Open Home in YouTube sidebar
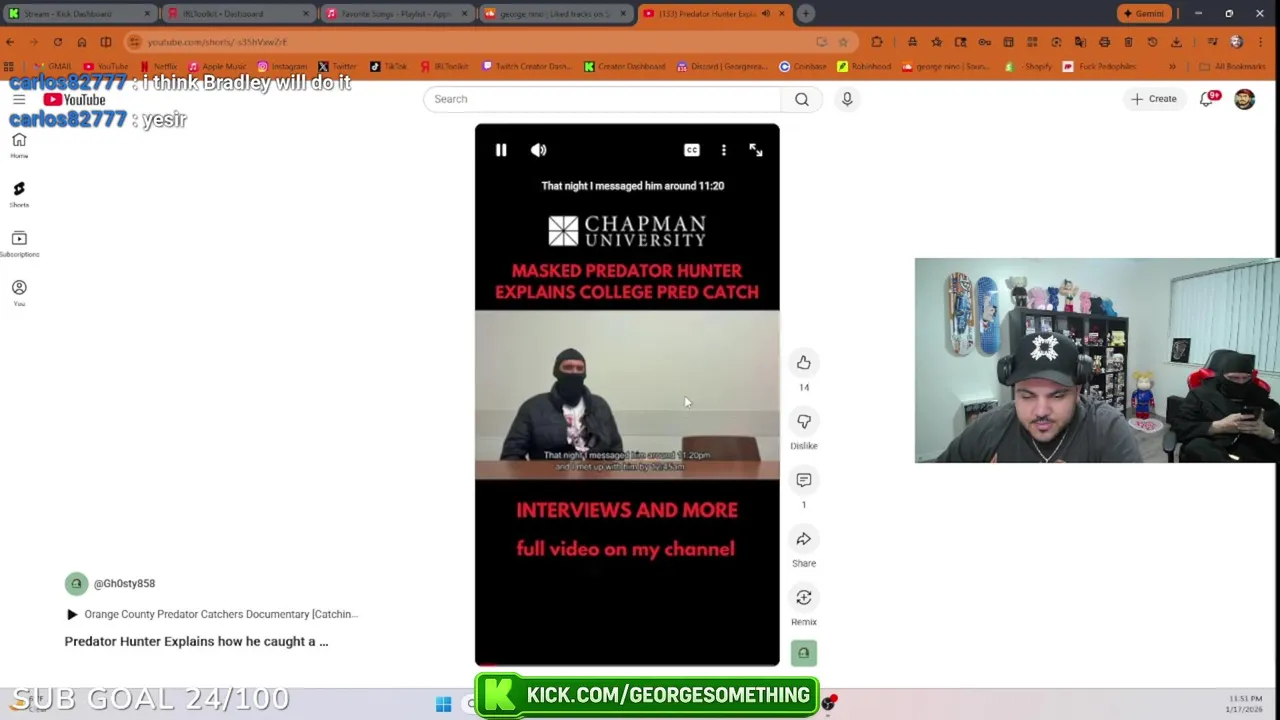This screenshot has height=720, width=1280. 19,146
